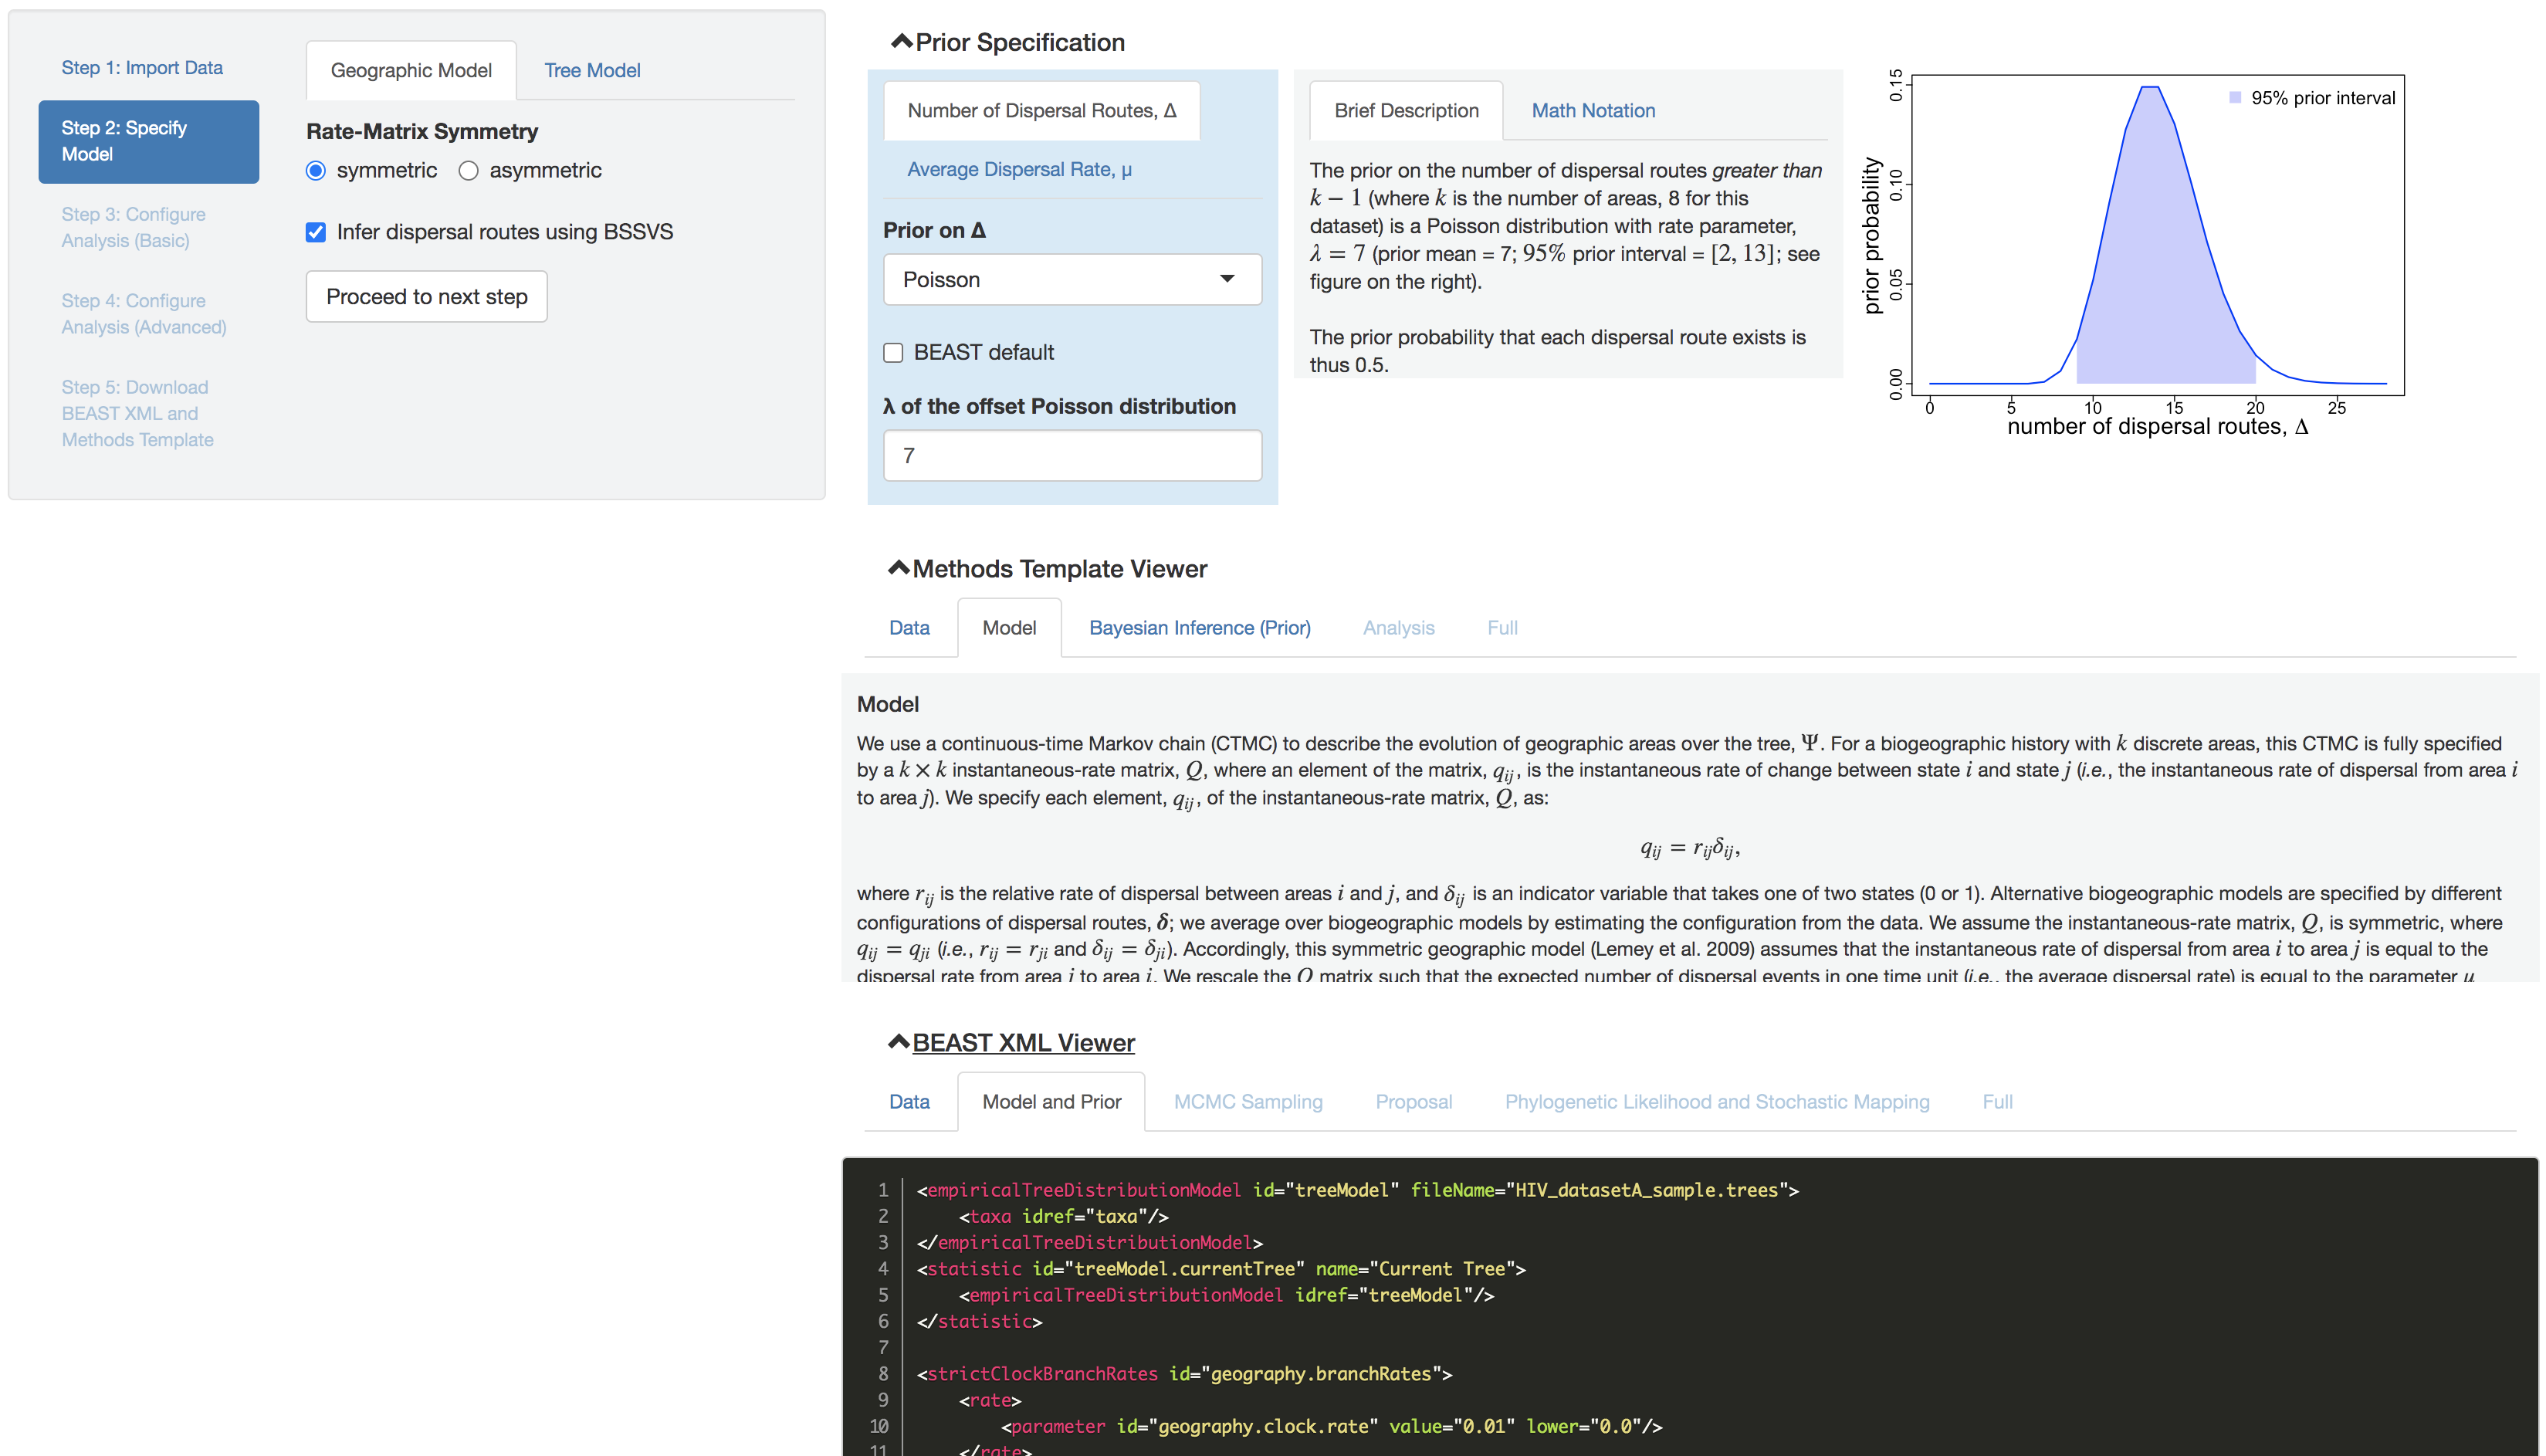Enable the BEAST default checkbox
Image resolution: width=2546 pixels, height=1456 pixels.
point(893,353)
